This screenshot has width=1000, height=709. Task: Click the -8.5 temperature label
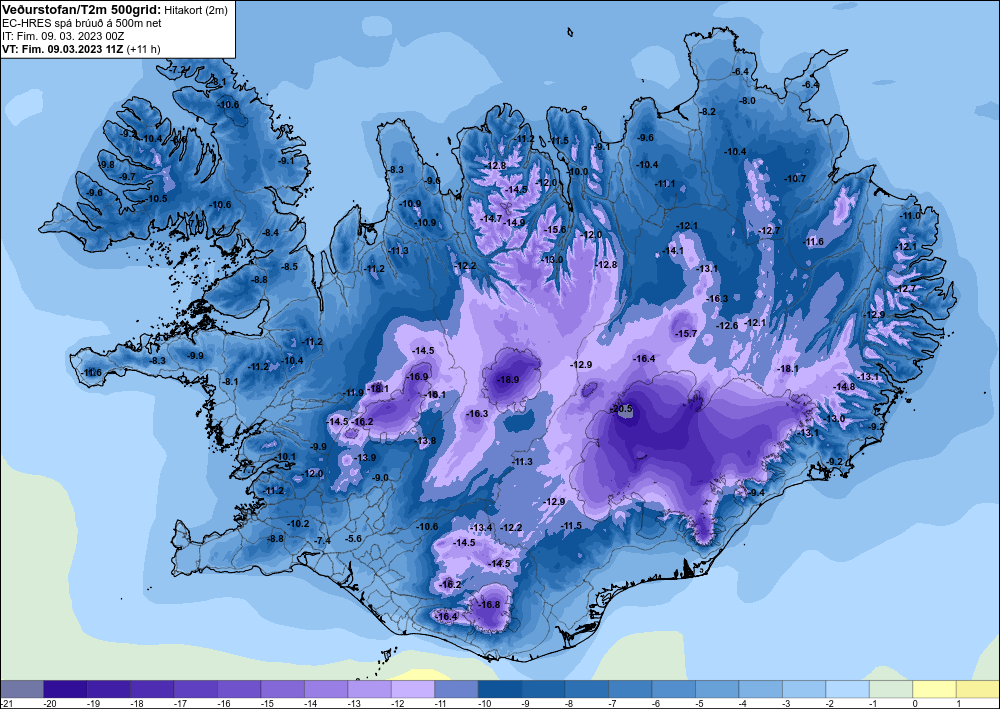(290, 267)
